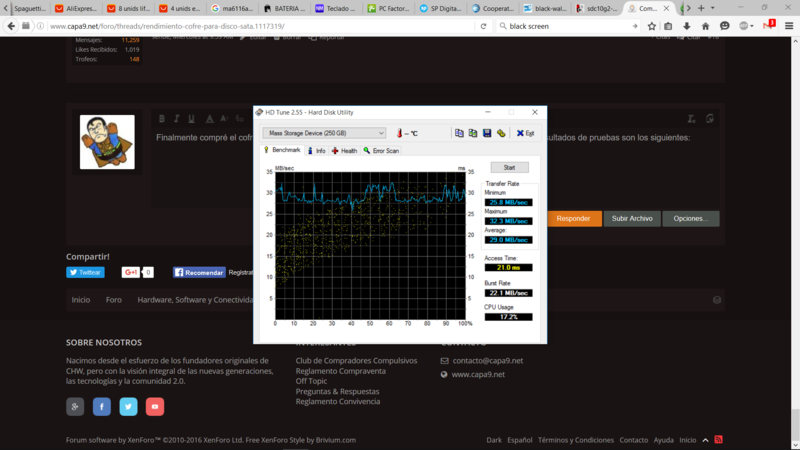Click the YouTube footer social icon
800x450 pixels.
pyautogui.click(x=155, y=407)
